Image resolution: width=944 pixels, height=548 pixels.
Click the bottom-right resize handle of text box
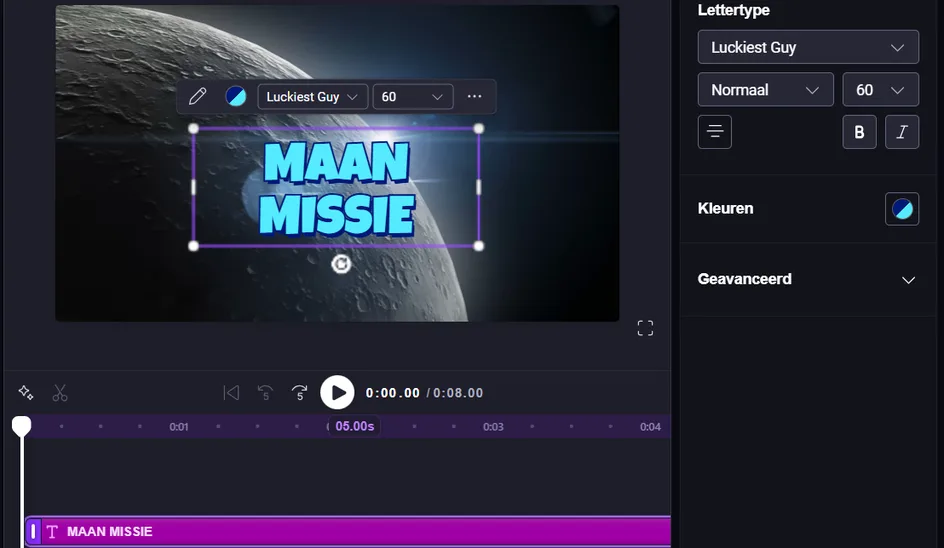click(x=479, y=246)
